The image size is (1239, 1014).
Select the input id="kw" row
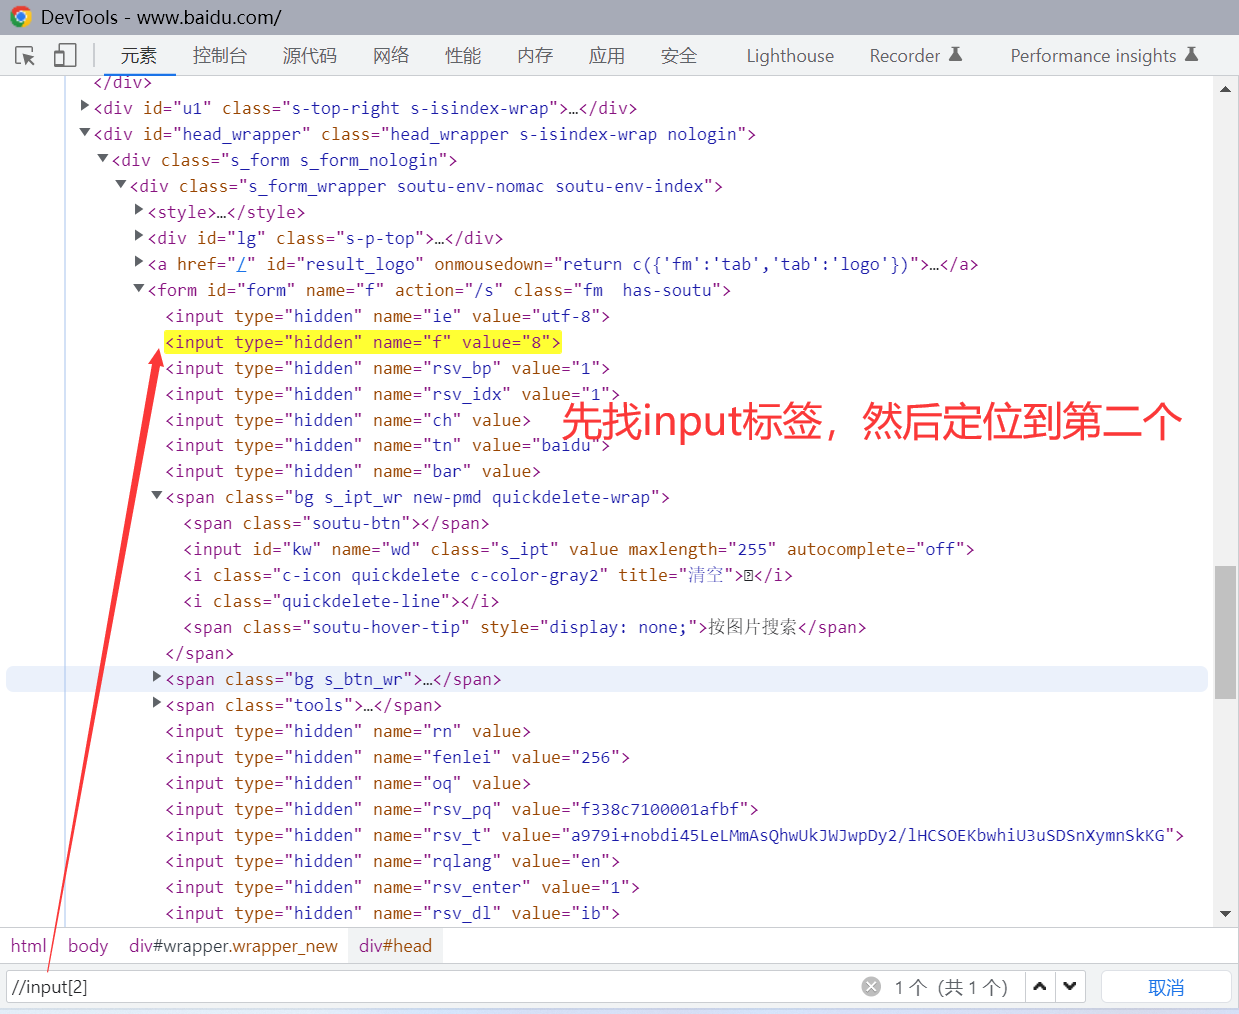578,549
